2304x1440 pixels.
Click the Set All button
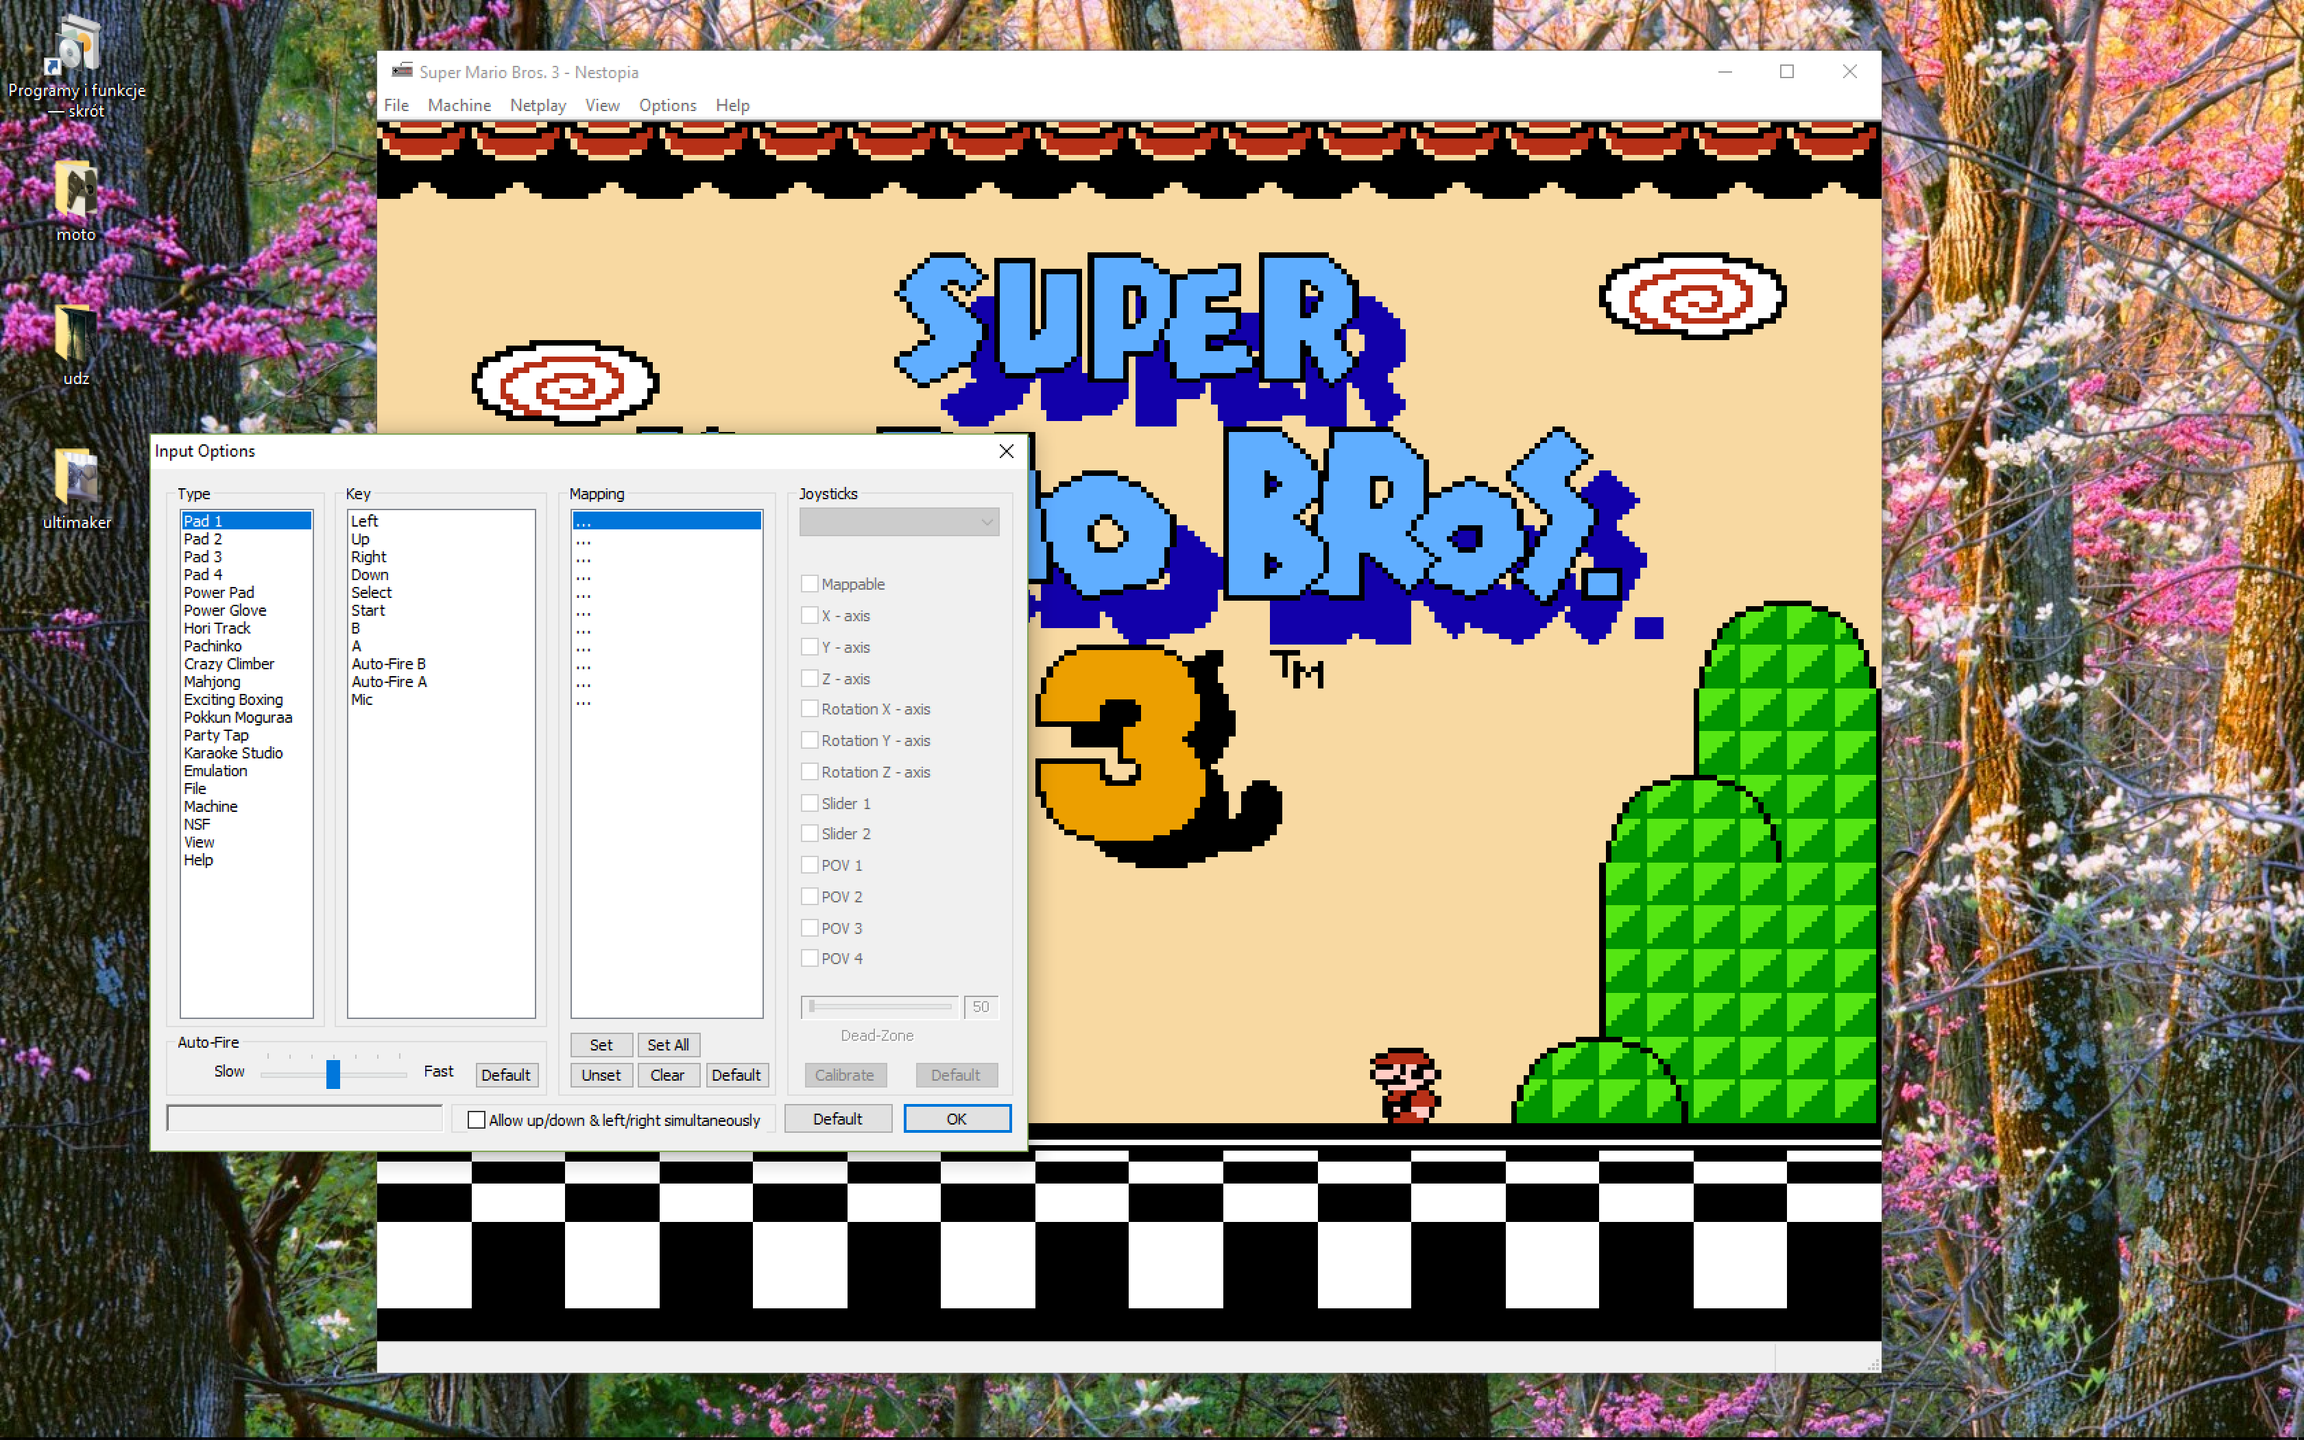[668, 1045]
